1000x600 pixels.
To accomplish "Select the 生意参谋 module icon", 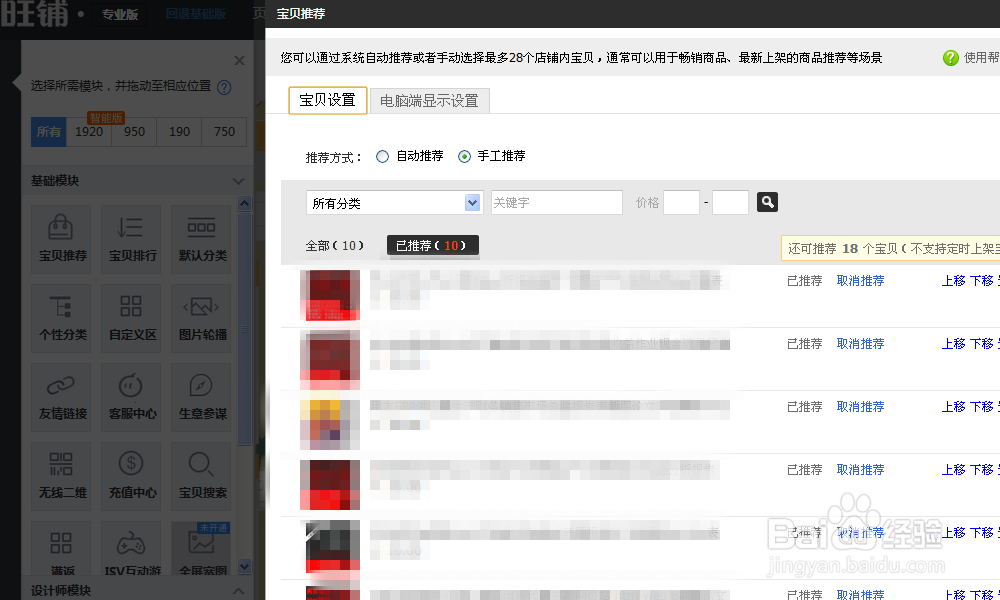I will click(x=201, y=397).
